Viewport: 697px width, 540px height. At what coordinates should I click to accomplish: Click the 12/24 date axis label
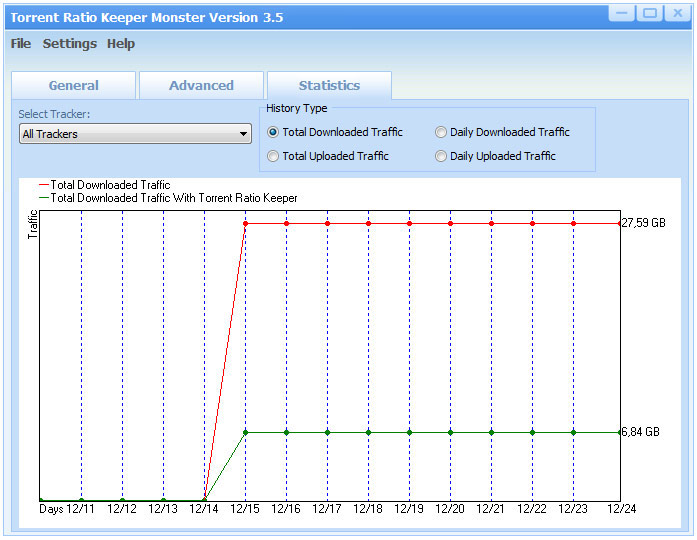621,508
